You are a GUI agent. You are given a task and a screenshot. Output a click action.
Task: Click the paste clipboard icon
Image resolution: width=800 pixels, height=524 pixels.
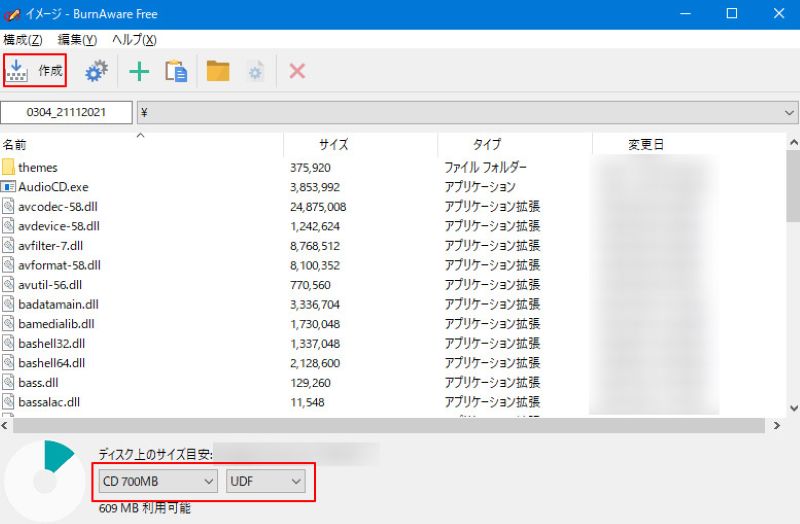177,71
